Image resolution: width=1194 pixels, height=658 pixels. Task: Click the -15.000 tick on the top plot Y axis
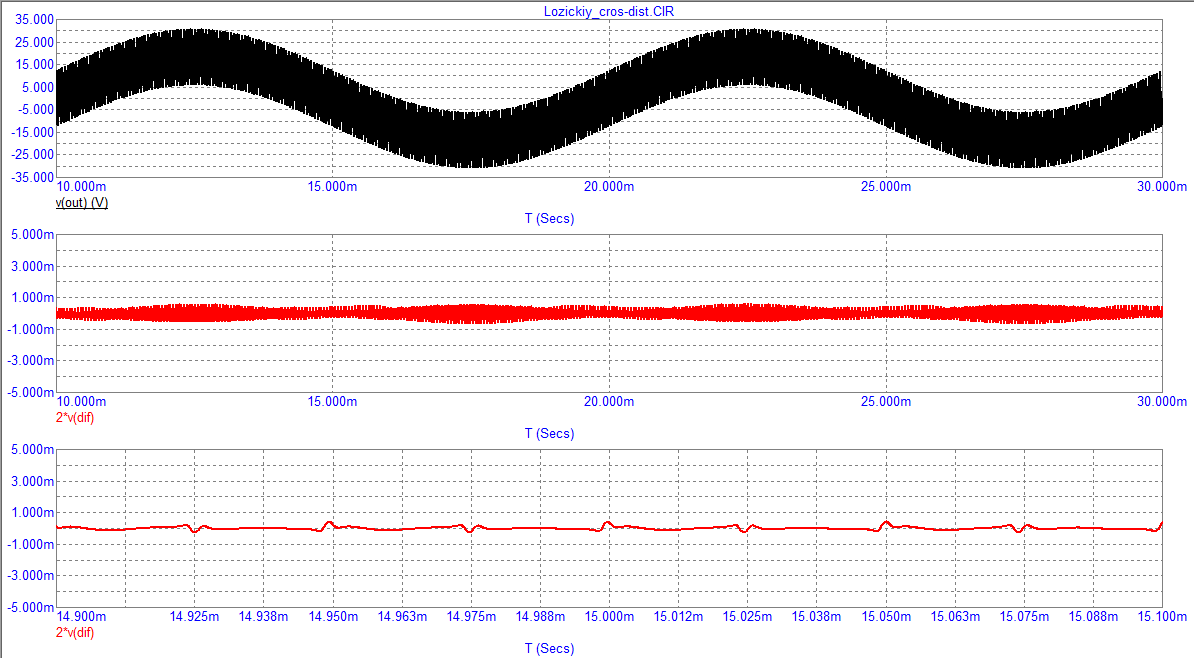(33, 132)
